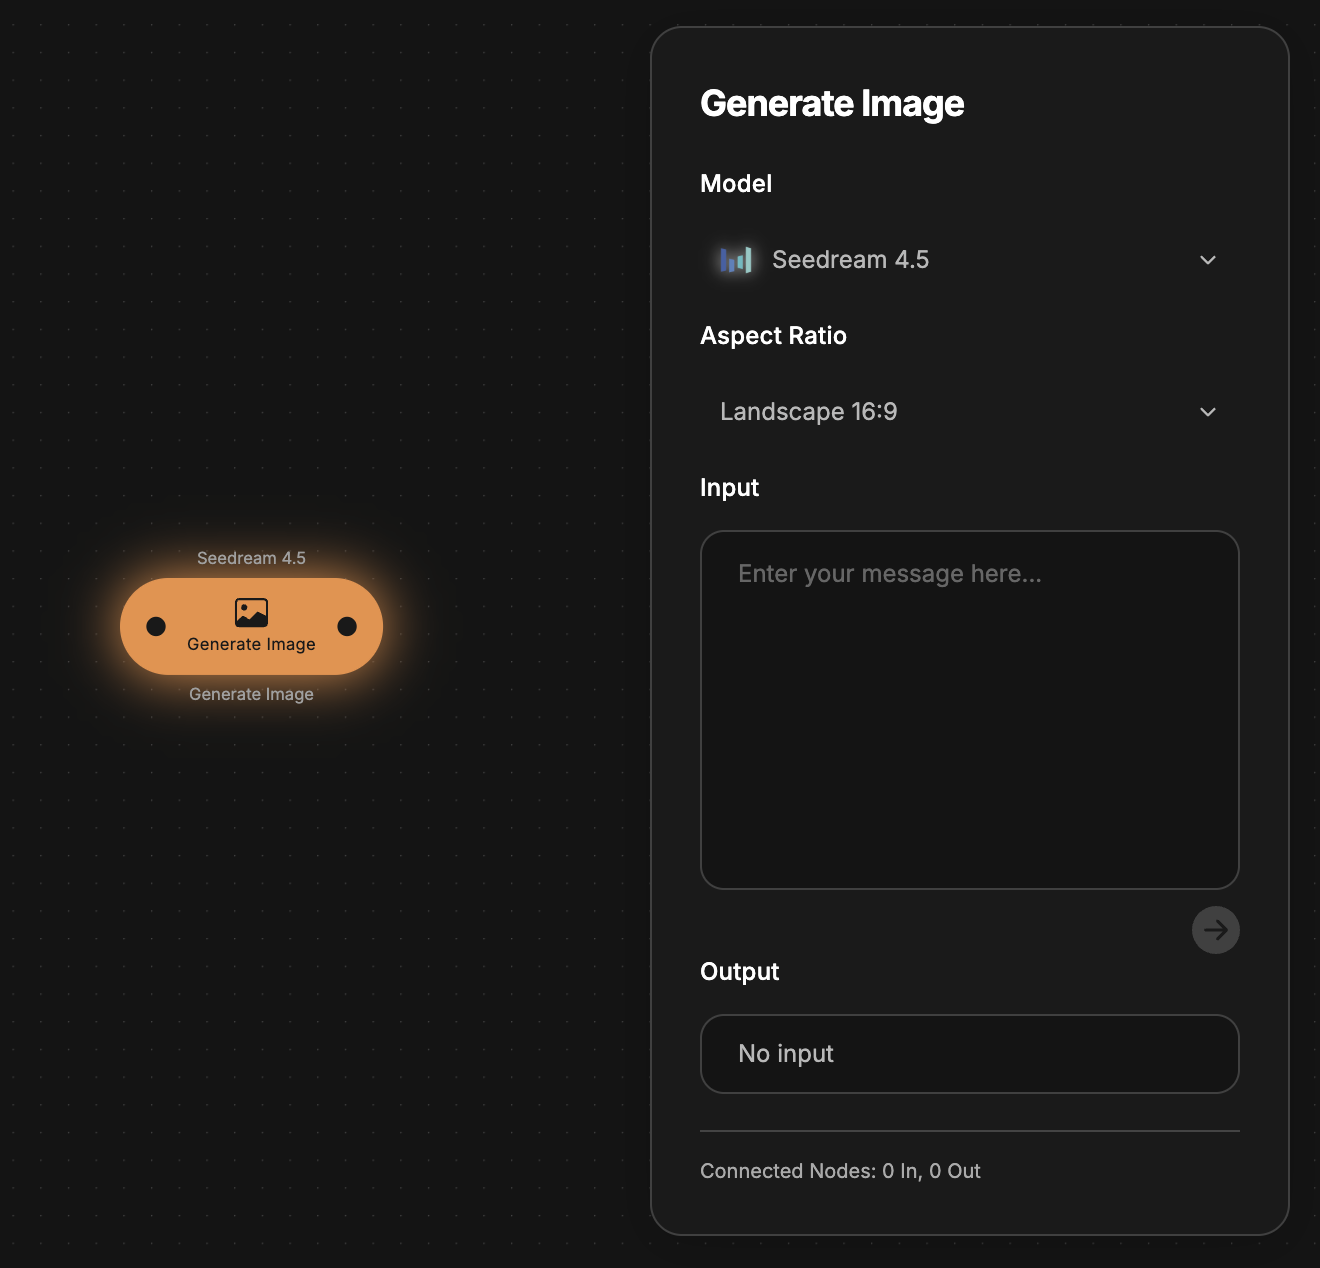Click the "No input" output box

click(x=969, y=1054)
